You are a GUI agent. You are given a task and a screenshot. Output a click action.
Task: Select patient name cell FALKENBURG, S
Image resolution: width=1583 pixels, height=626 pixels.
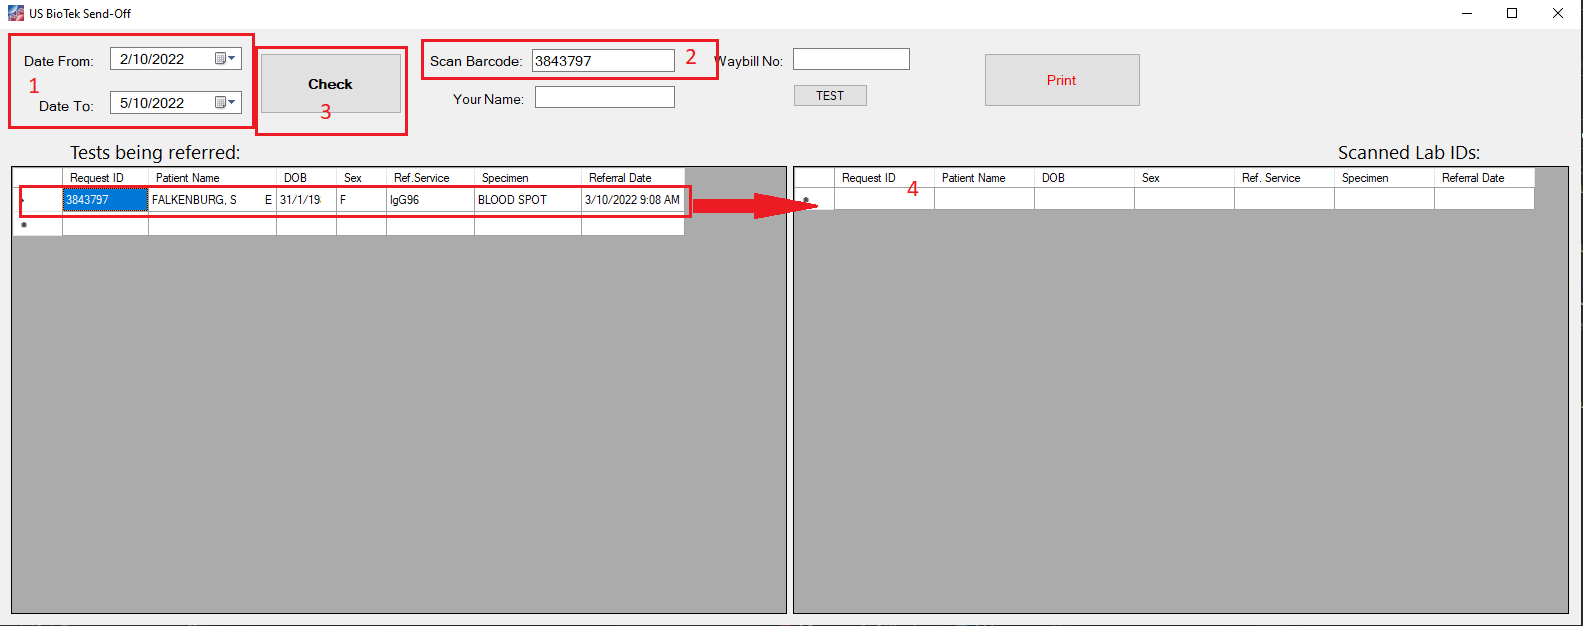click(213, 200)
